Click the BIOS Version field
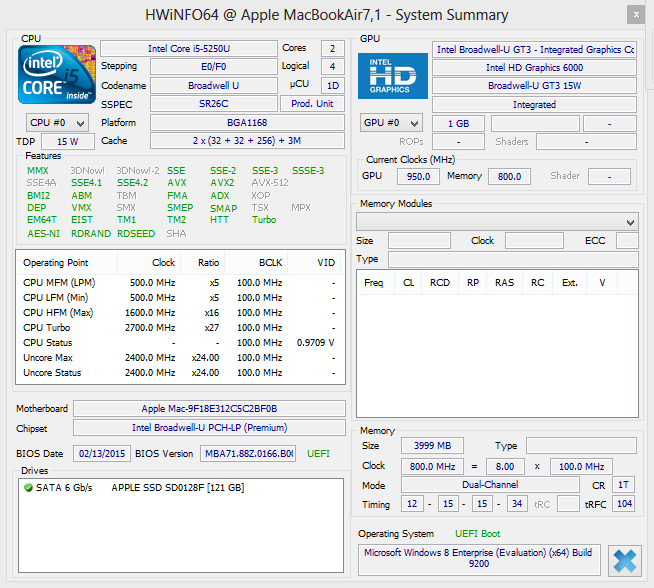The height and width of the screenshot is (588, 654). click(248, 453)
